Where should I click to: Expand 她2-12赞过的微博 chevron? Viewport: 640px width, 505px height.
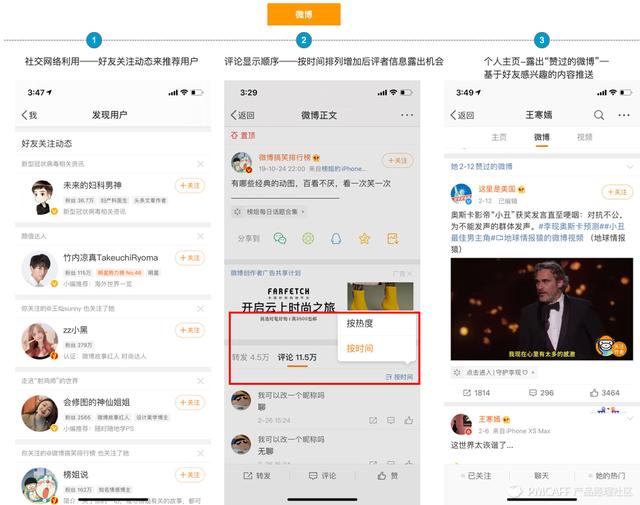pos(630,167)
